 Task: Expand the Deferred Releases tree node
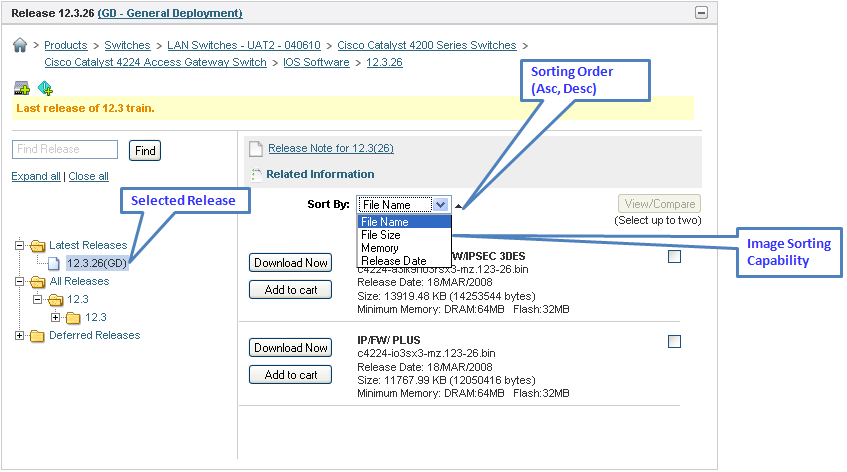(x=19, y=335)
